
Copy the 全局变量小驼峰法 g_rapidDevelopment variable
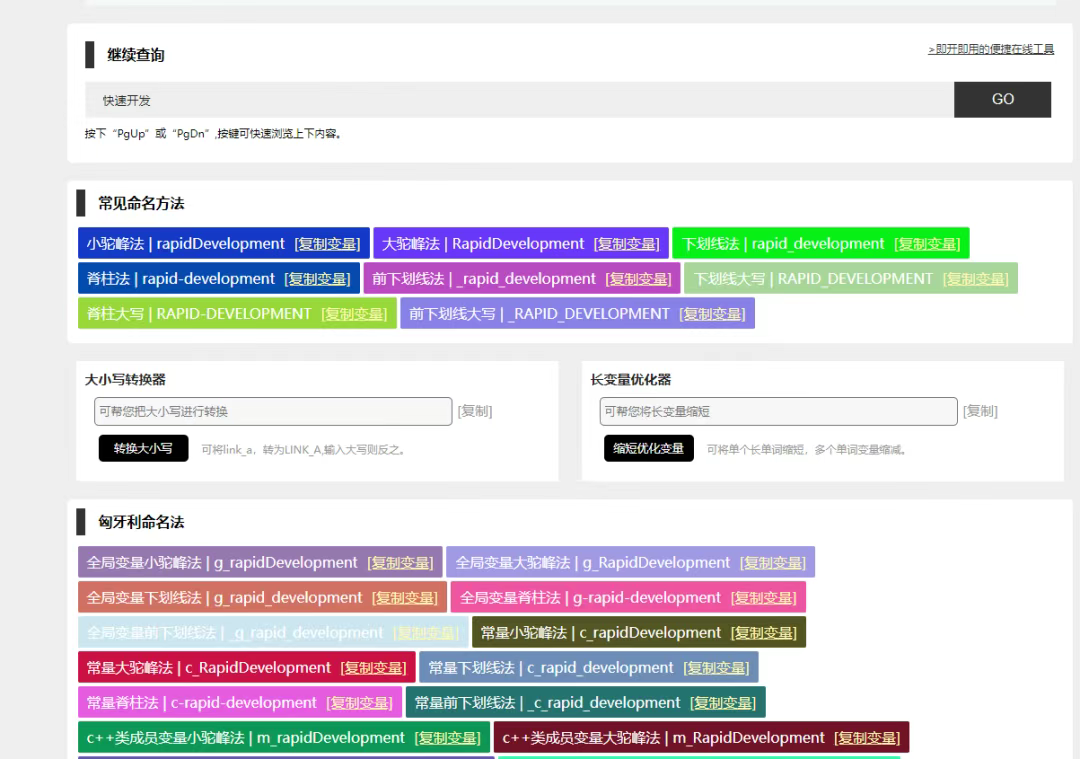[400, 563]
